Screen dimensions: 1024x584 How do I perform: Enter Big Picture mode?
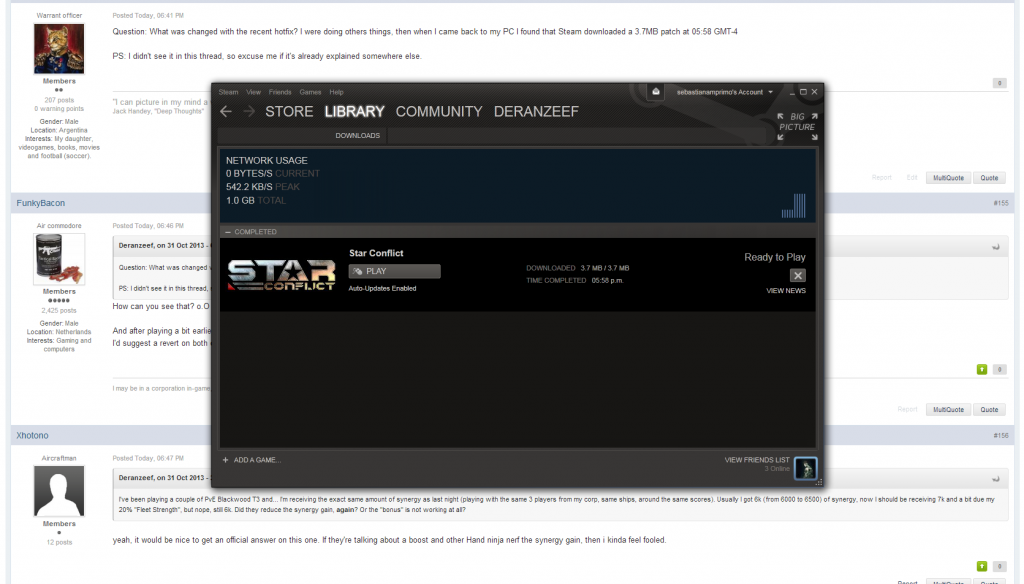pos(797,127)
